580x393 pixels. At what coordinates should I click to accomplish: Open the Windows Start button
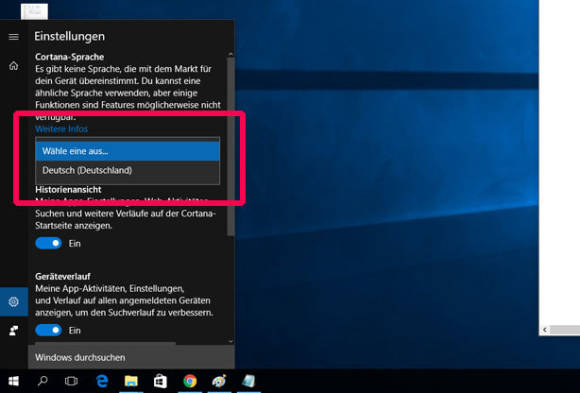tap(14, 381)
